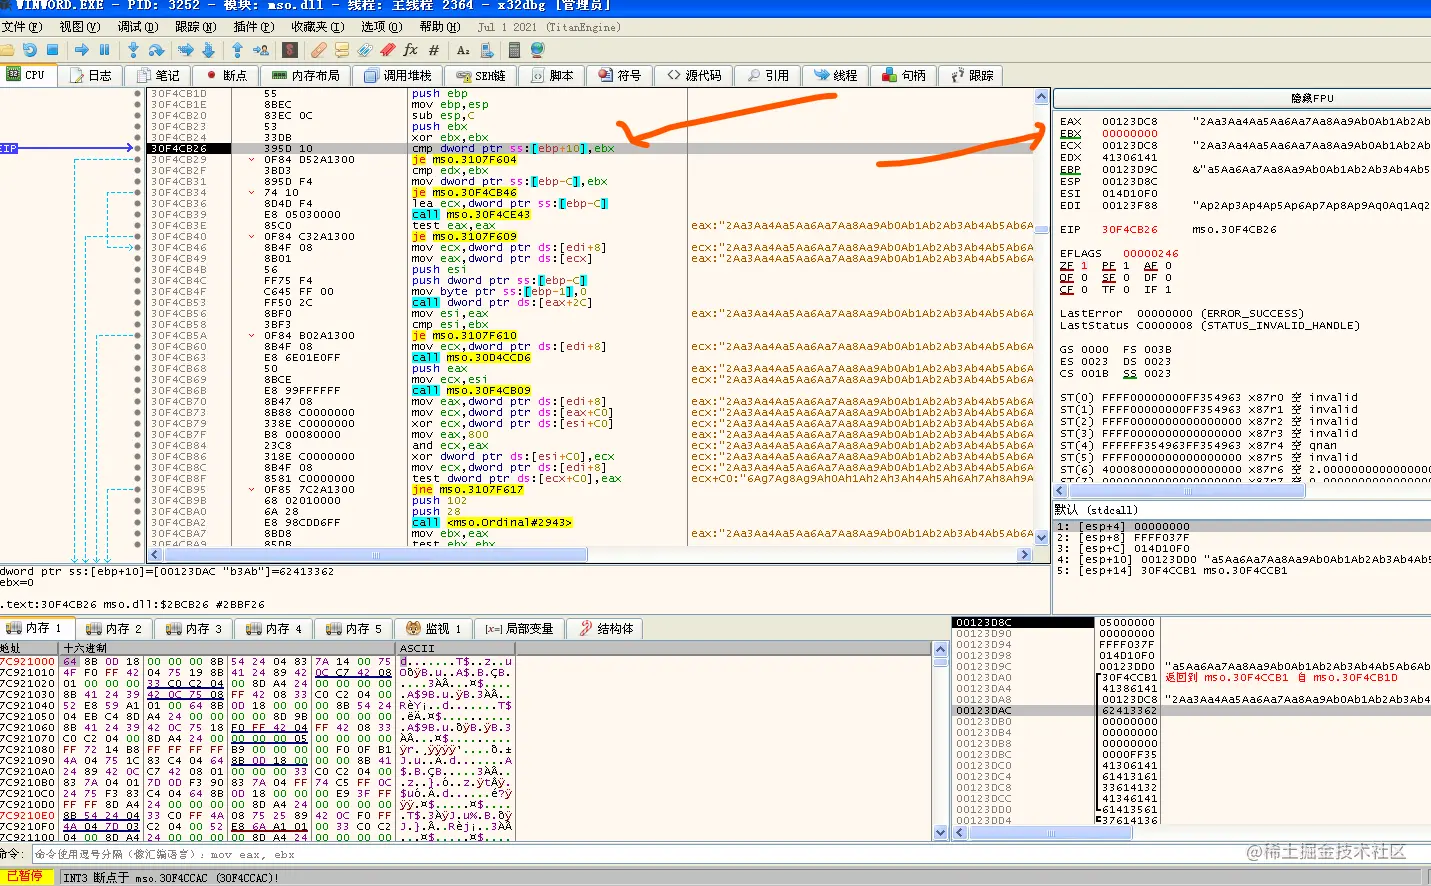This screenshot has height=886, width=1431.
Task: Click the stack panel horizontal scrollbar thumb
Action: click(1050, 832)
